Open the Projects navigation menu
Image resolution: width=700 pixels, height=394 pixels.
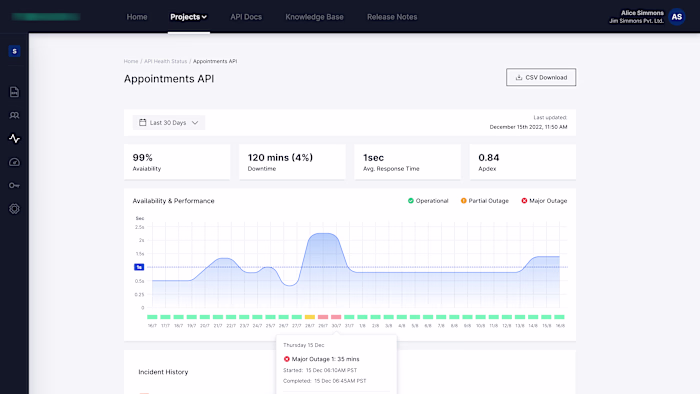tap(188, 17)
